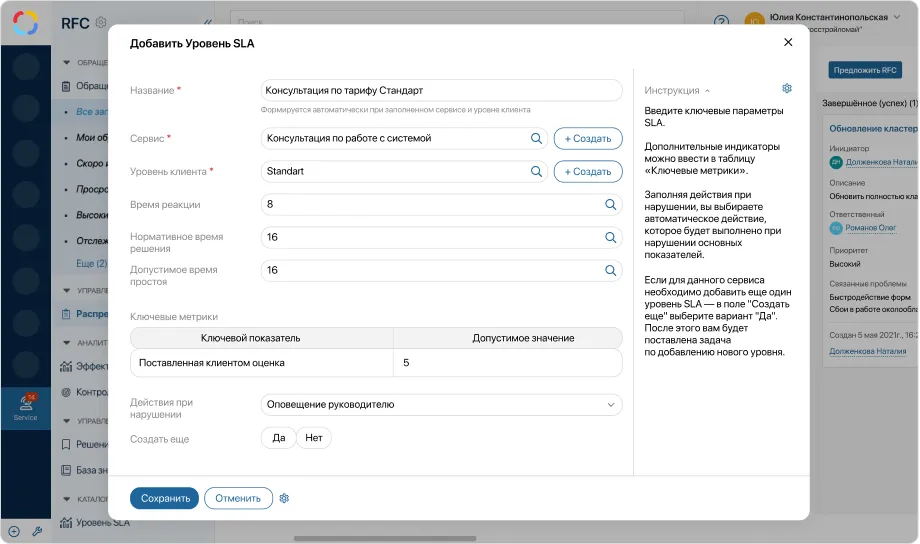The width and height of the screenshot is (920, 544).
Task: Open instruction settings gear icon
Action: point(787,88)
